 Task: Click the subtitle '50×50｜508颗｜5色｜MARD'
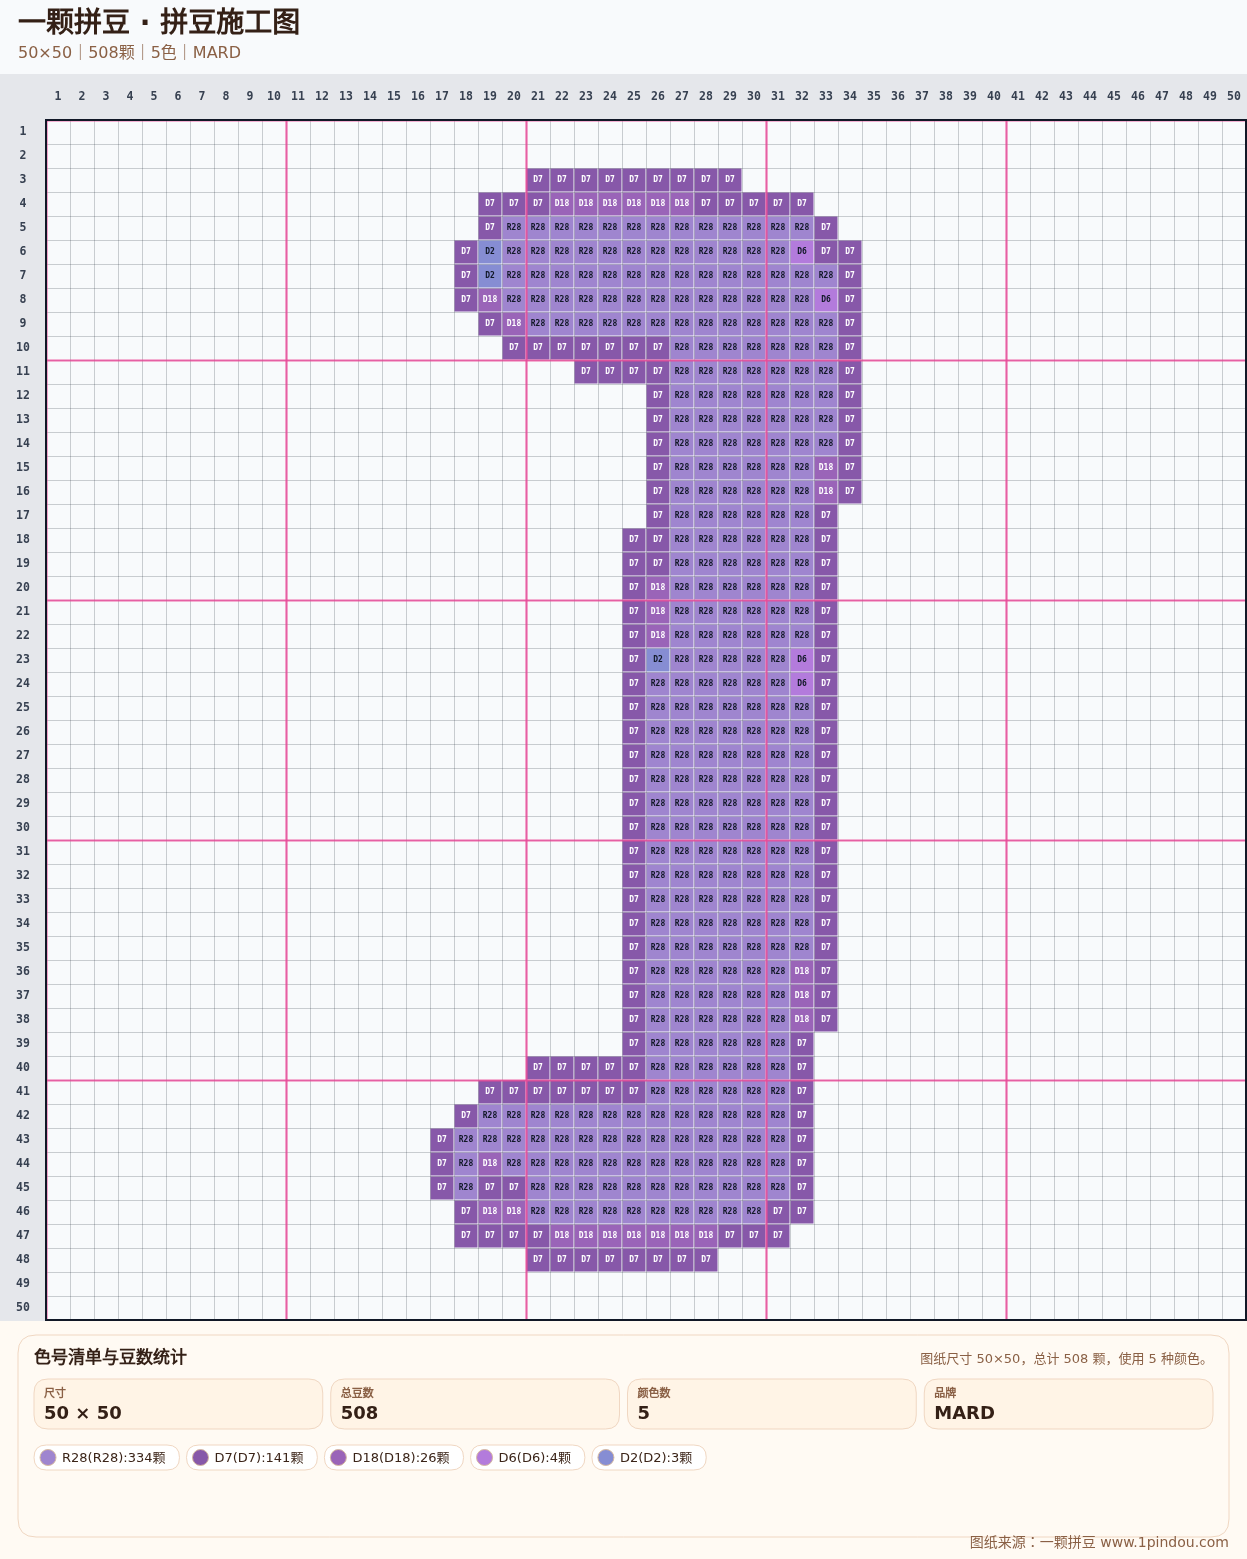click(x=129, y=52)
